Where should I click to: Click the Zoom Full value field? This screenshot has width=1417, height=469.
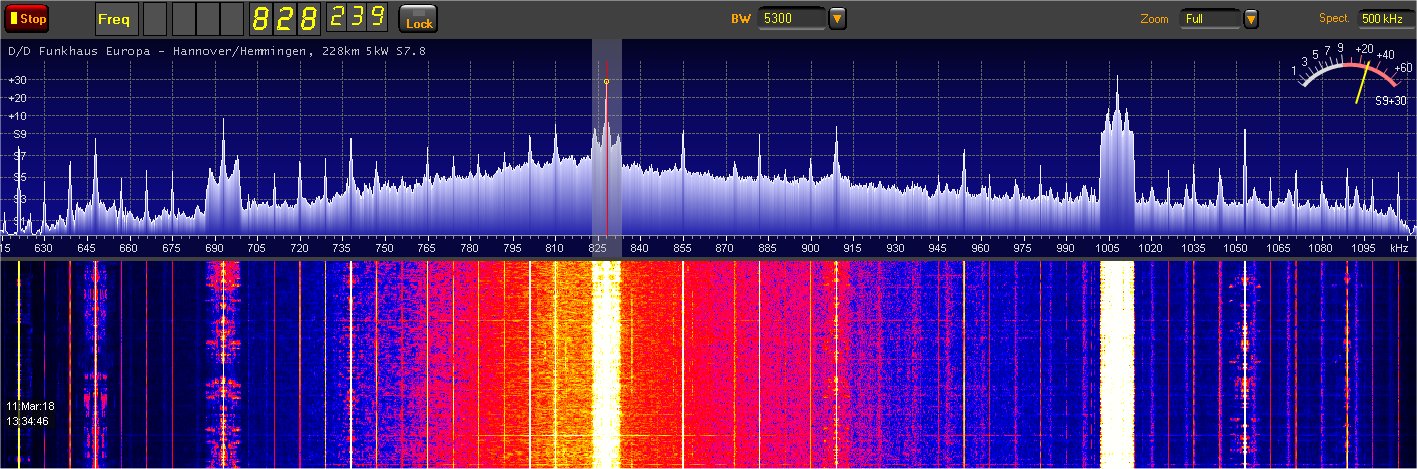pyautogui.click(x=1209, y=18)
